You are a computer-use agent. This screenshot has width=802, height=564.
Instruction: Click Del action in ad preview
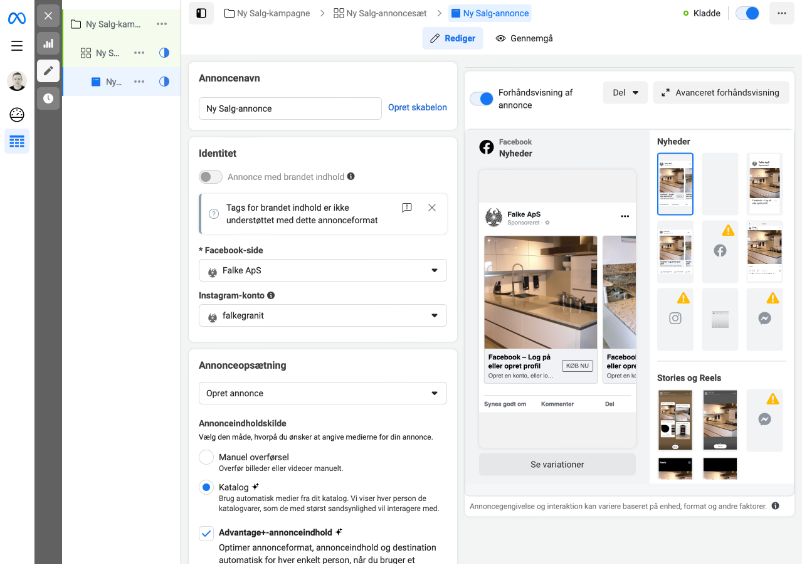pos(610,404)
